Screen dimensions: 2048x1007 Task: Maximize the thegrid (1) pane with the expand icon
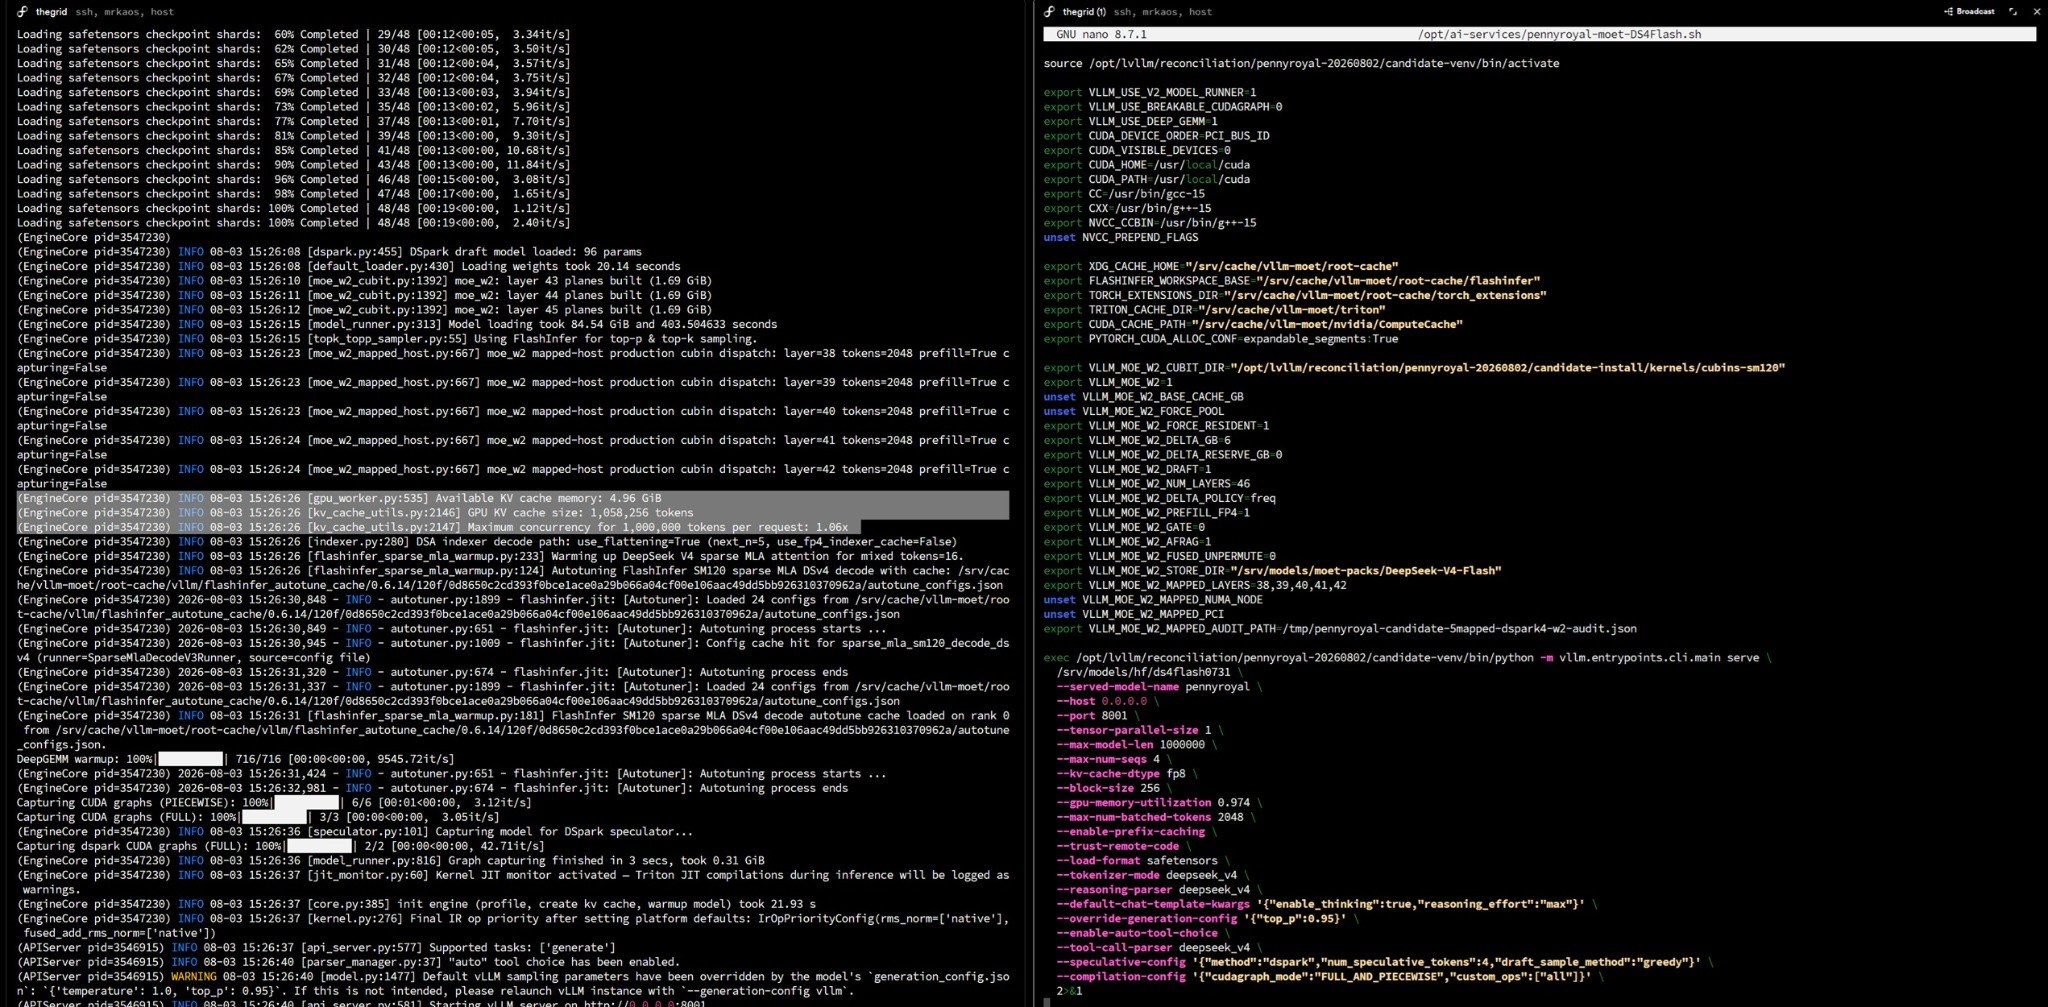point(2013,12)
